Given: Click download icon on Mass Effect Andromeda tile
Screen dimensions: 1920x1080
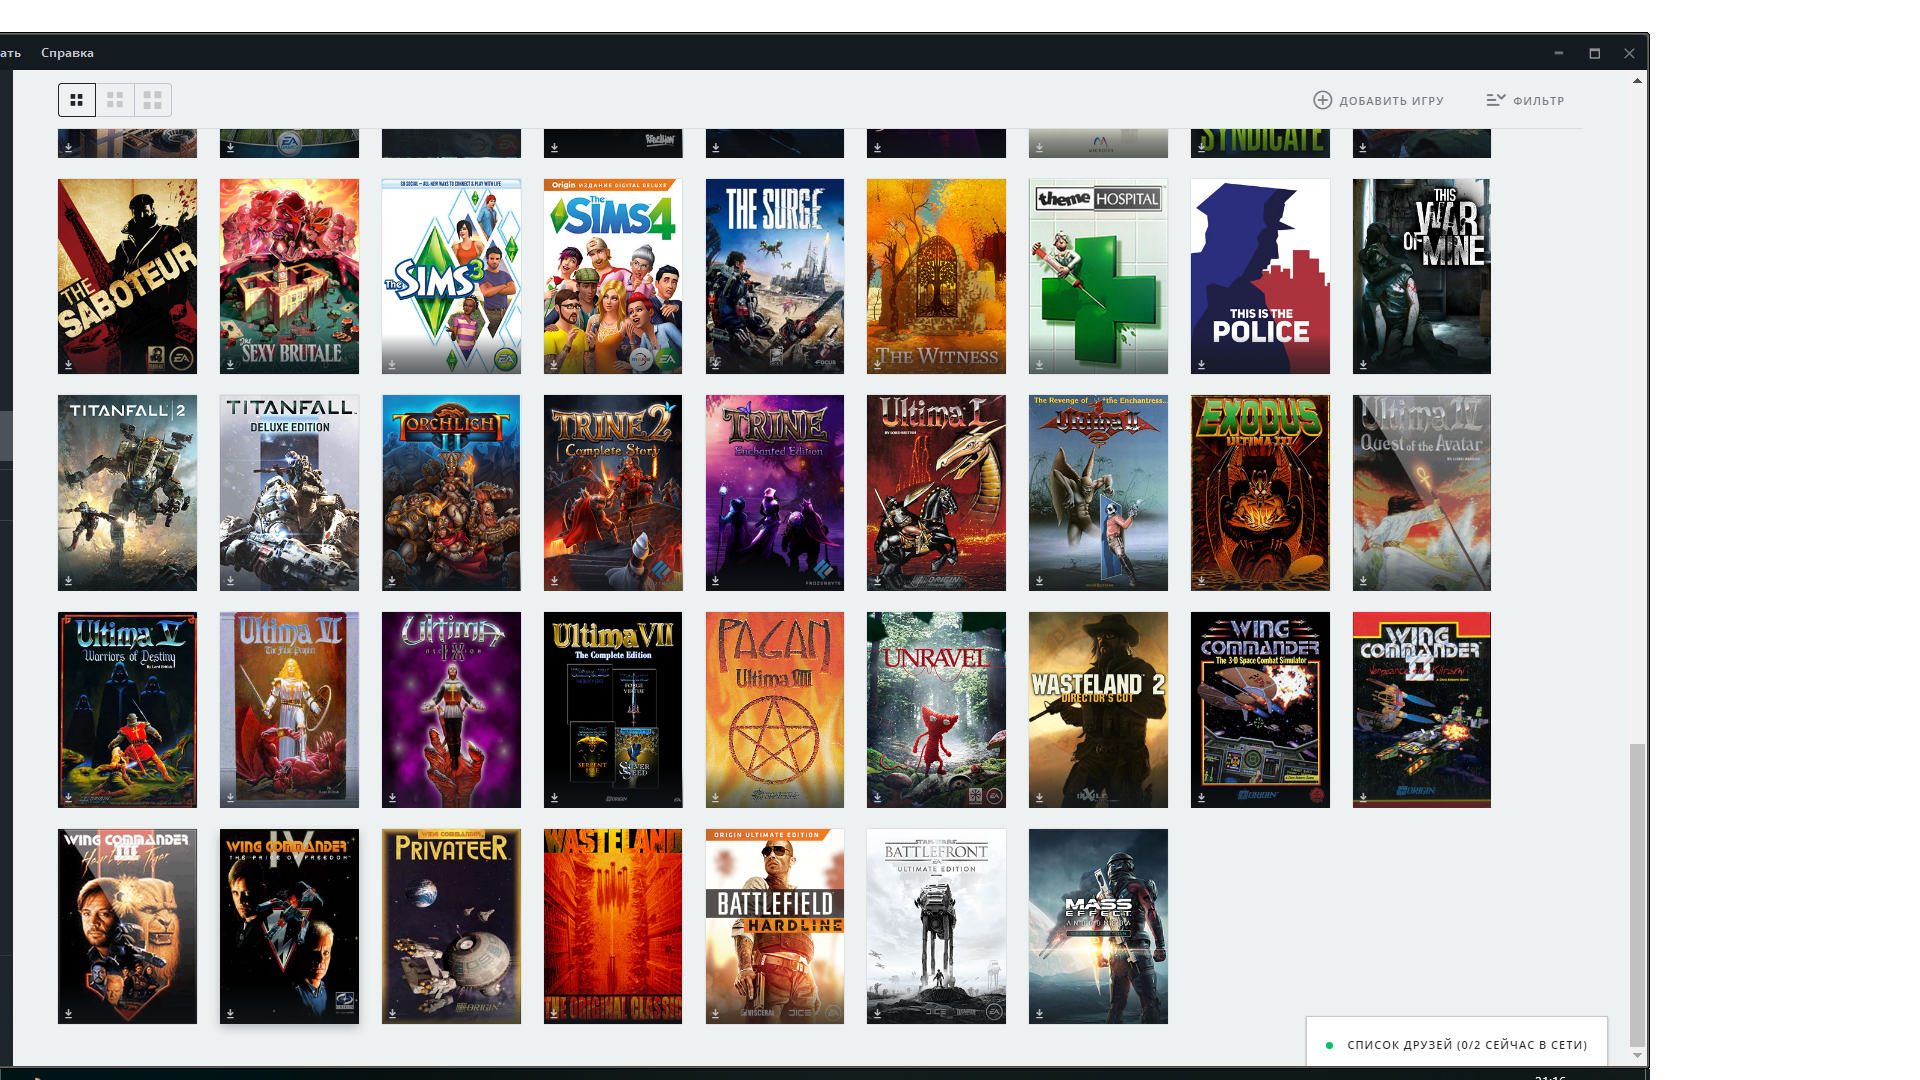Looking at the screenshot, I should point(1039,1014).
